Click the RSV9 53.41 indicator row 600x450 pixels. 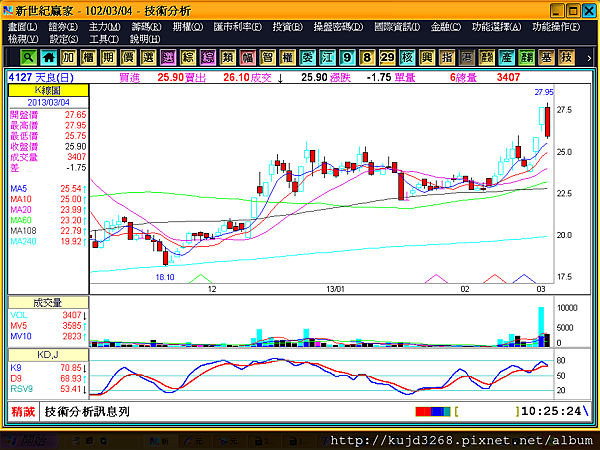(x=48, y=389)
